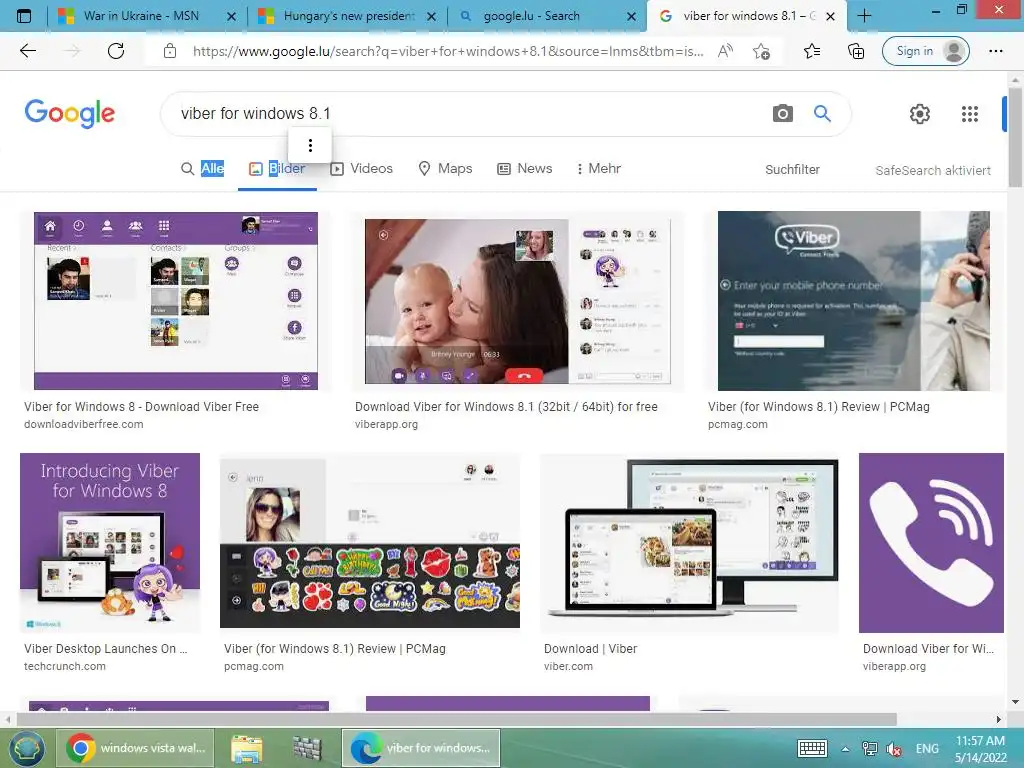This screenshot has height=768, width=1024.
Task: Click downloadviberfree.com source text
Action: (84, 424)
